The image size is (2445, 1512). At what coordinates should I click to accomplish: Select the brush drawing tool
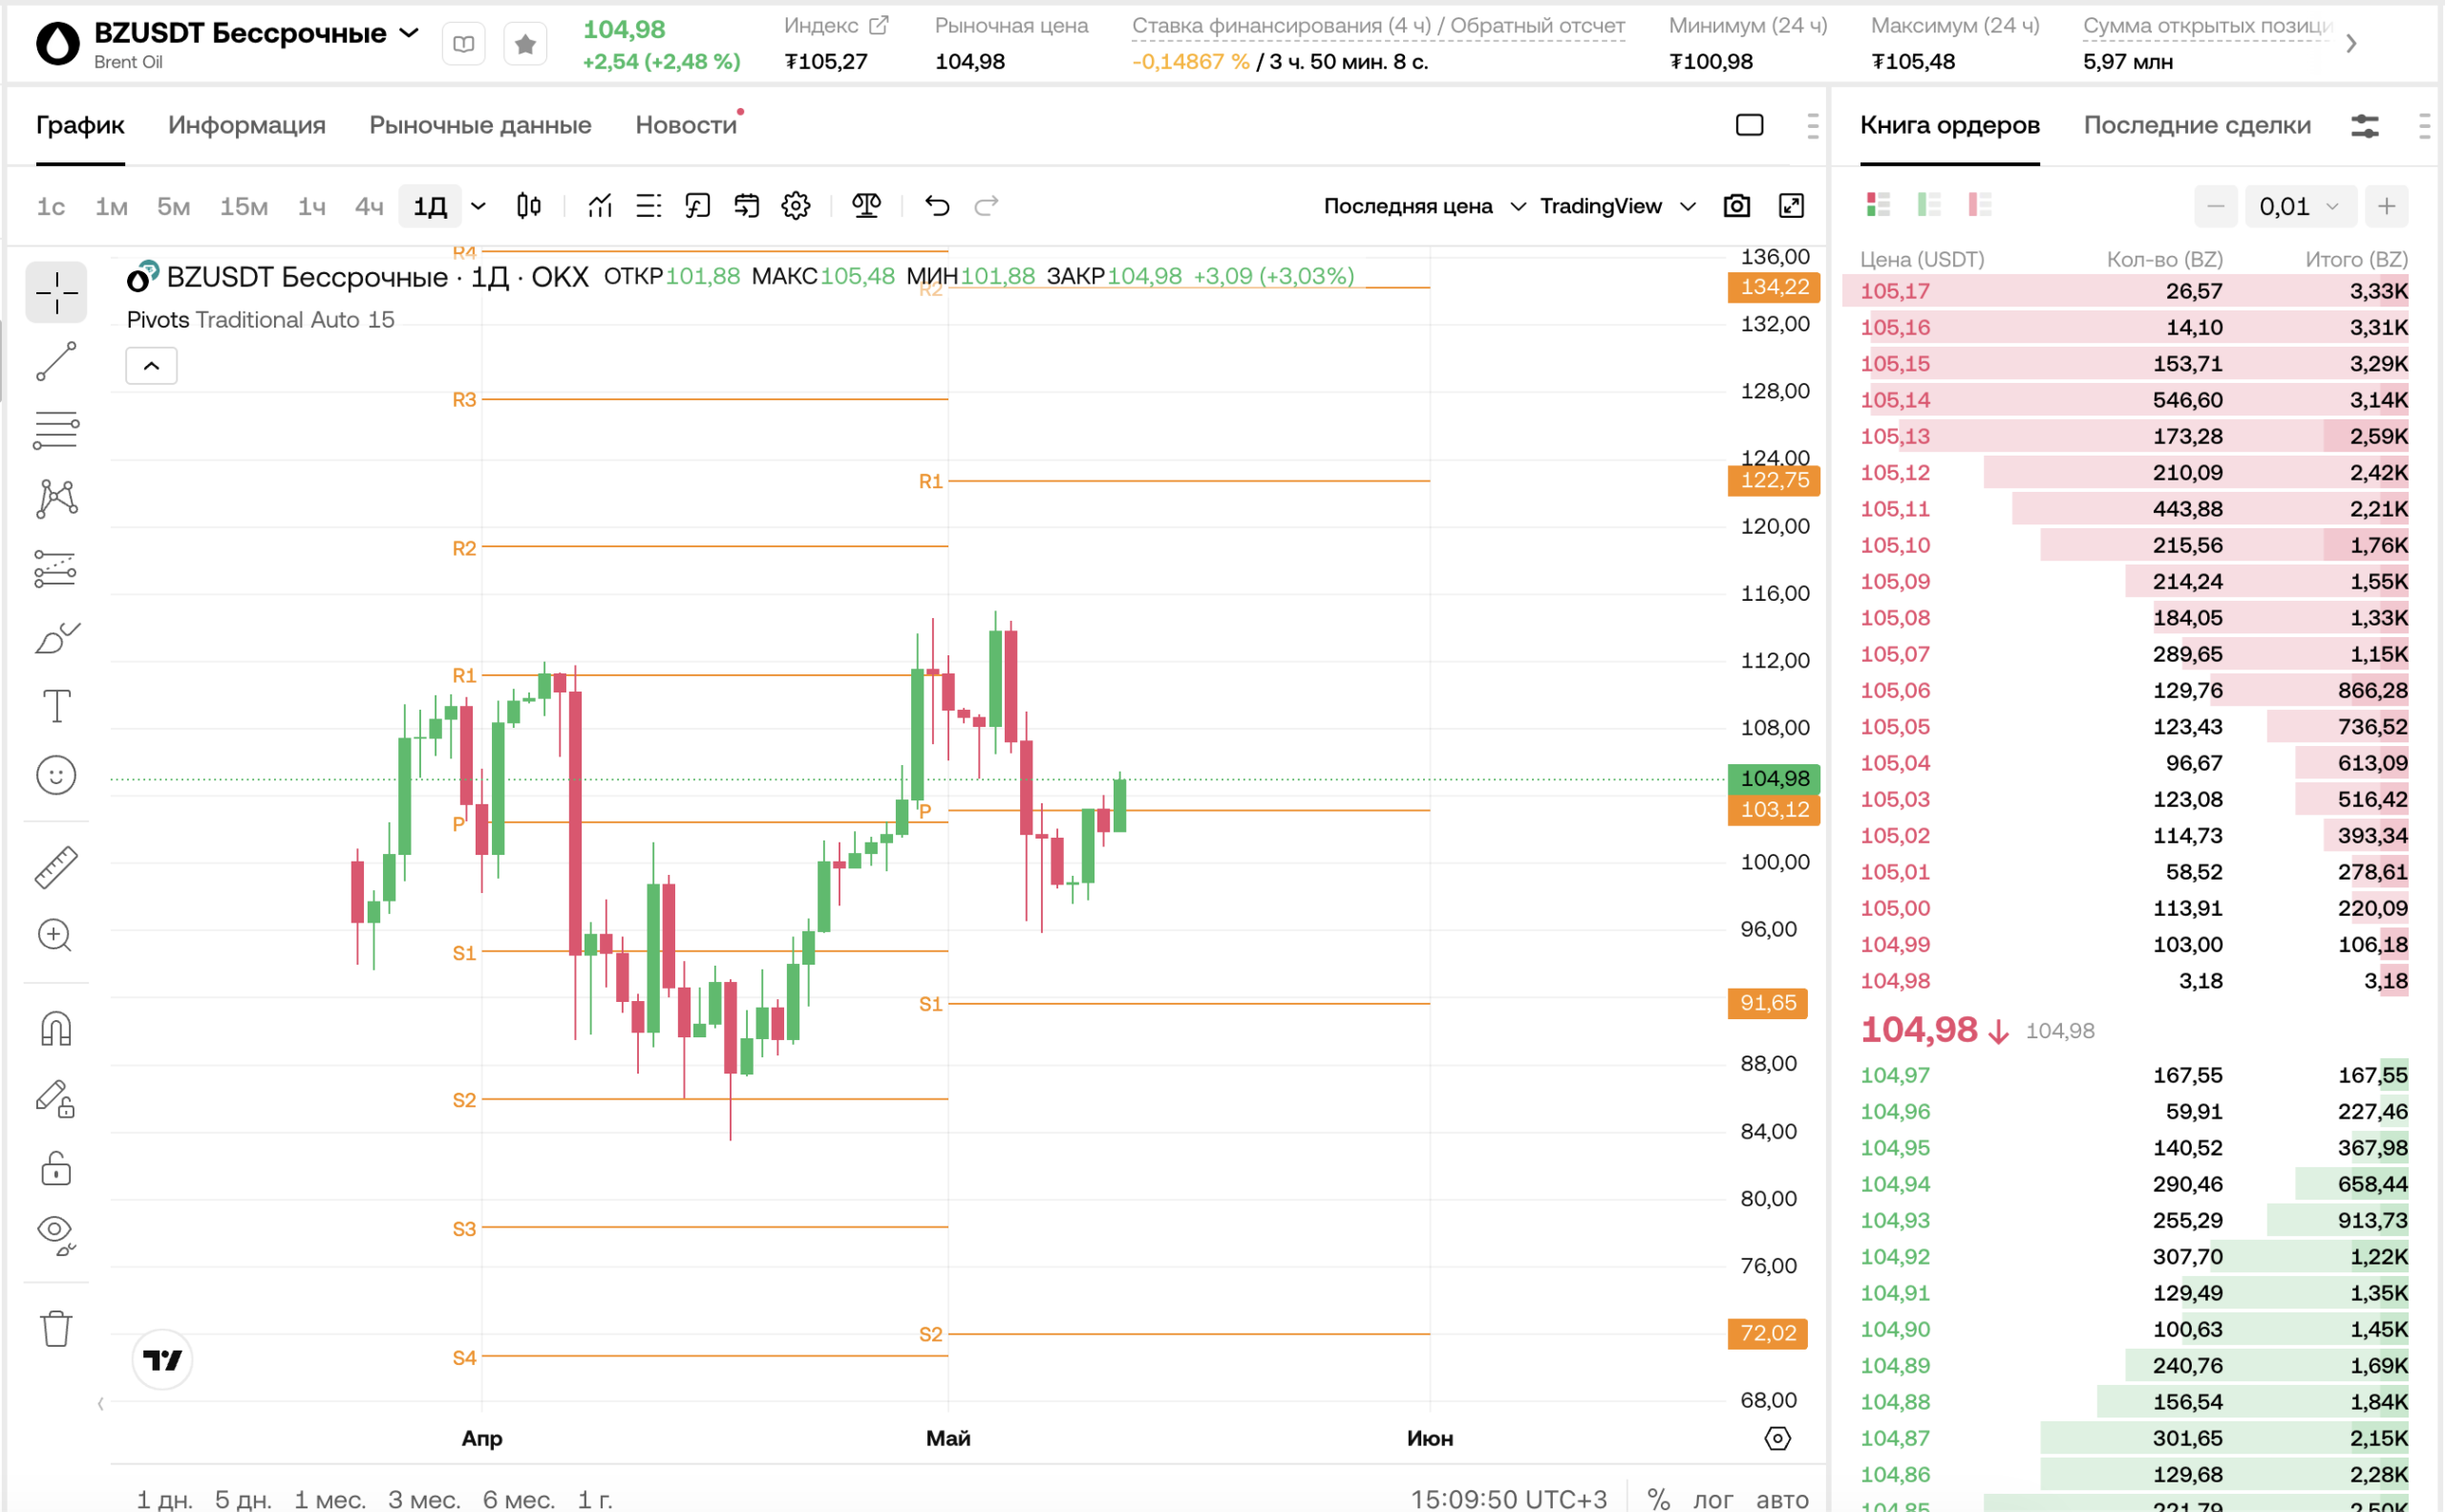pos(56,637)
